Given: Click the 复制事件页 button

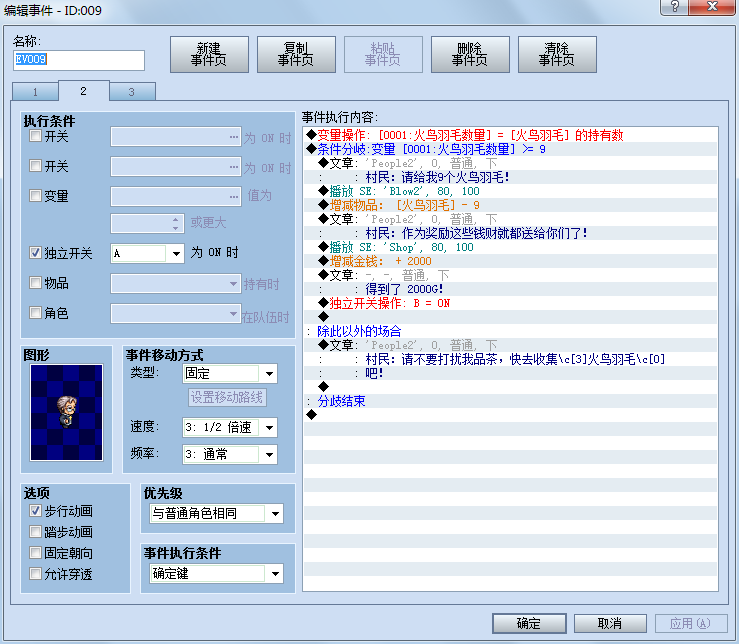Looking at the screenshot, I should (x=296, y=55).
